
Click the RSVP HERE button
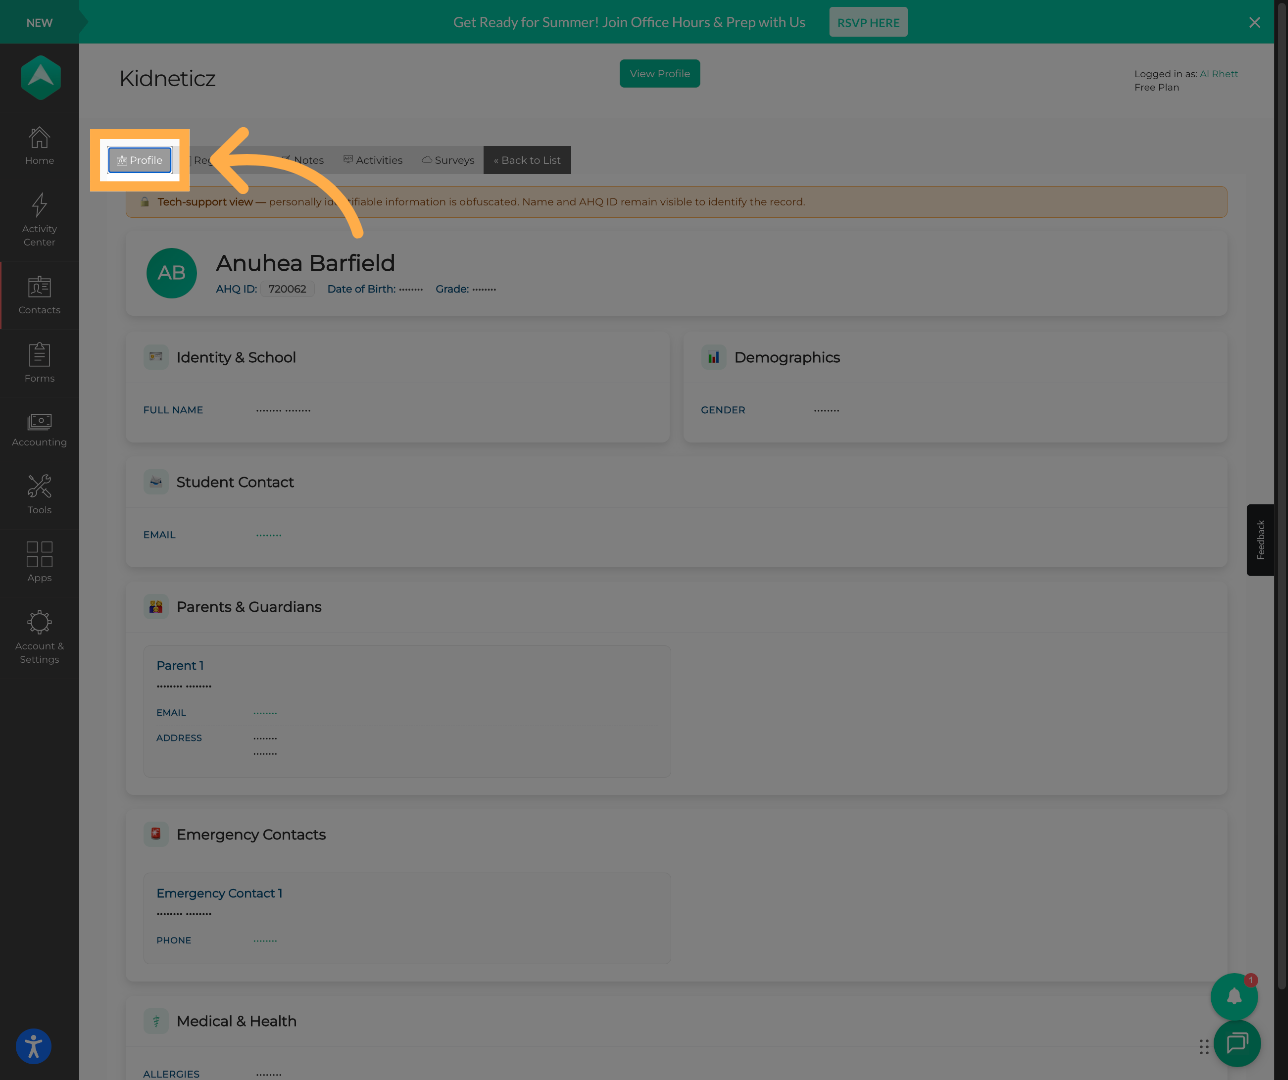point(868,22)
